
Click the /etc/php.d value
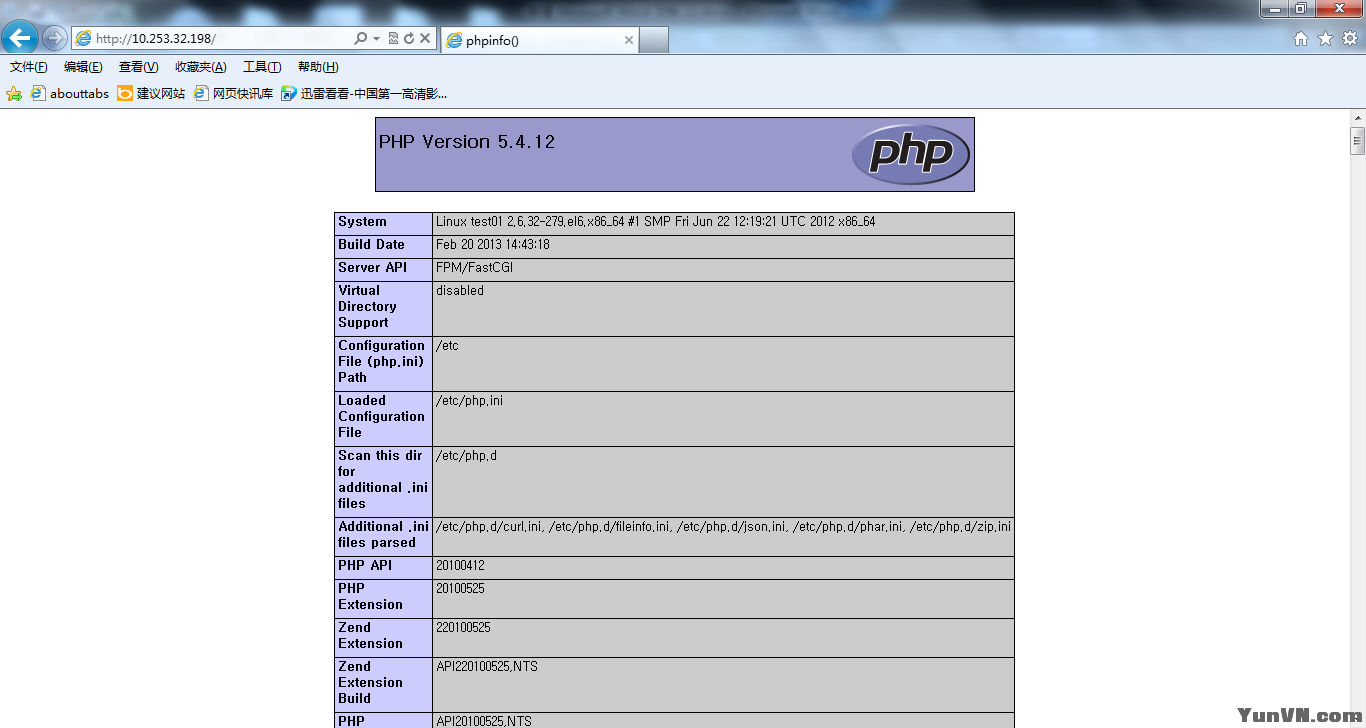[466, 456]
